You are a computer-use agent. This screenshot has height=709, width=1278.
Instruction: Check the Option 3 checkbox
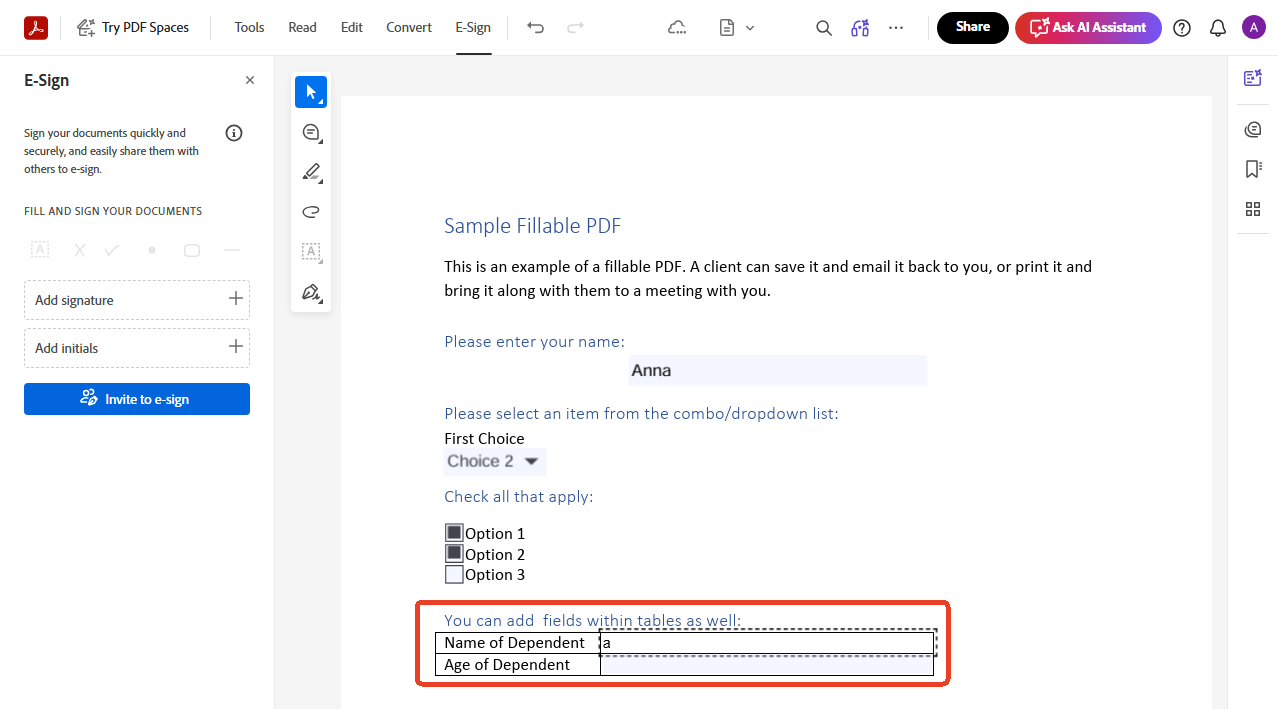454,574
